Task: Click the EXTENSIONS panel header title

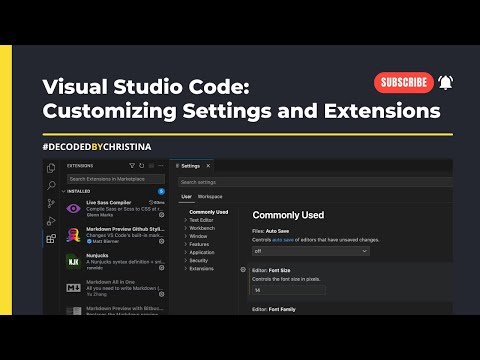Action: tap(80, 166)
